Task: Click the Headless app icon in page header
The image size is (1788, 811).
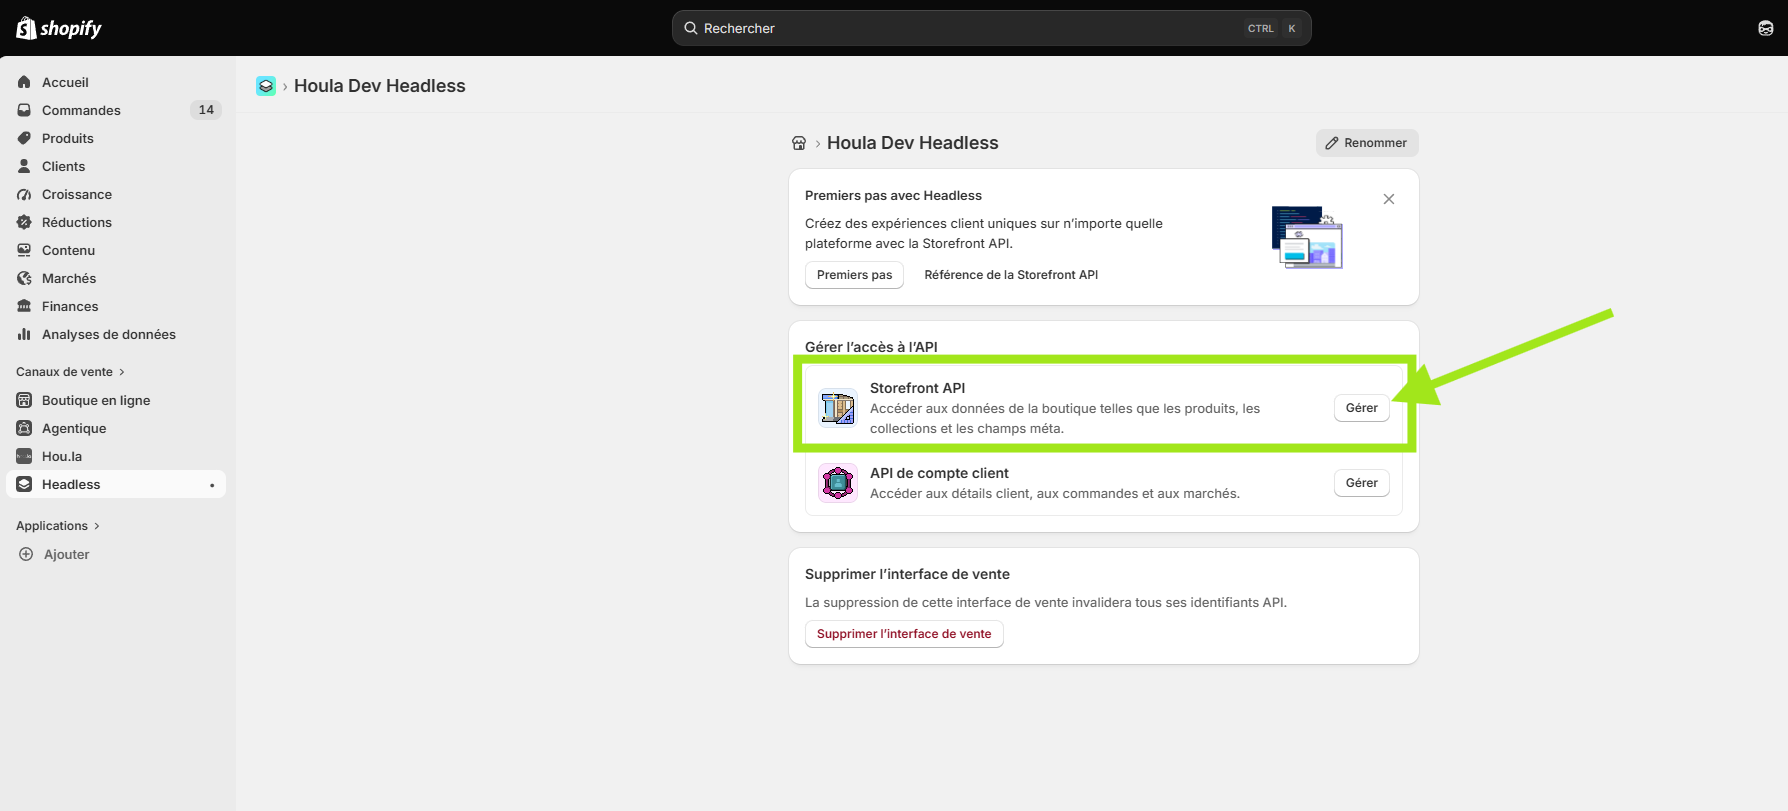Action: point(266,86)
